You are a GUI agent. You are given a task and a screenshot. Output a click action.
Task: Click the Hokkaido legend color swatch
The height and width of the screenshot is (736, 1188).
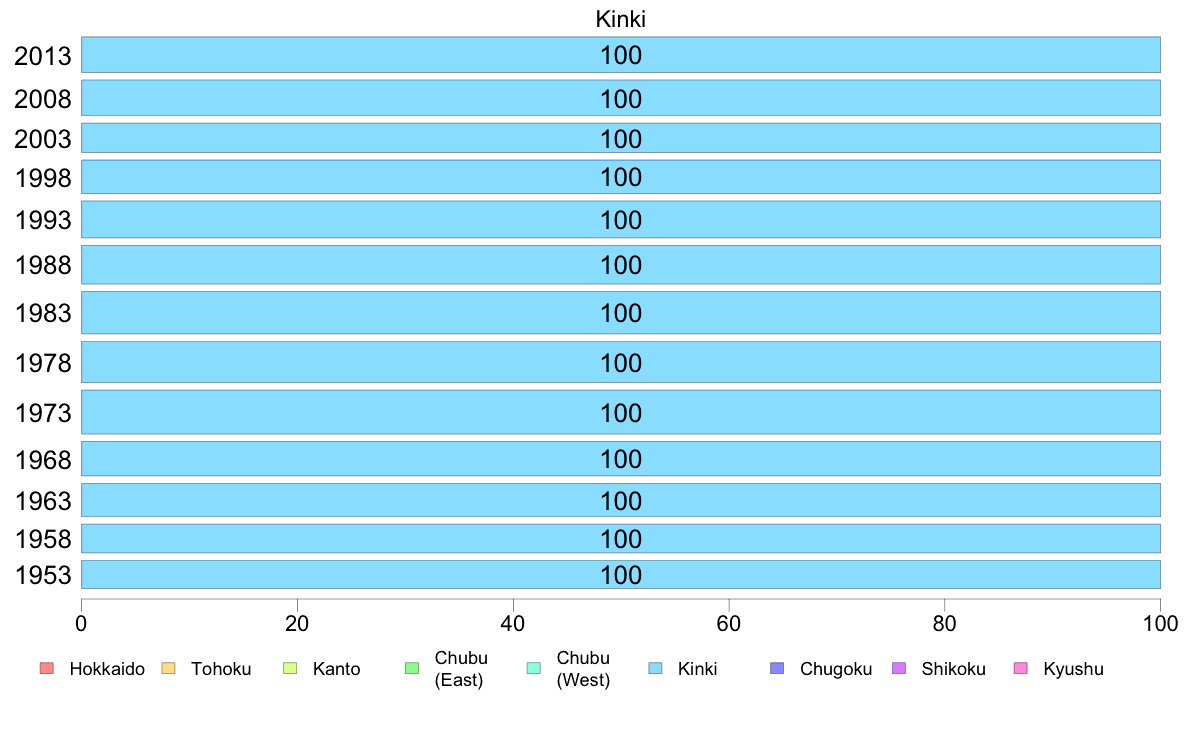(x=46, y=668)
